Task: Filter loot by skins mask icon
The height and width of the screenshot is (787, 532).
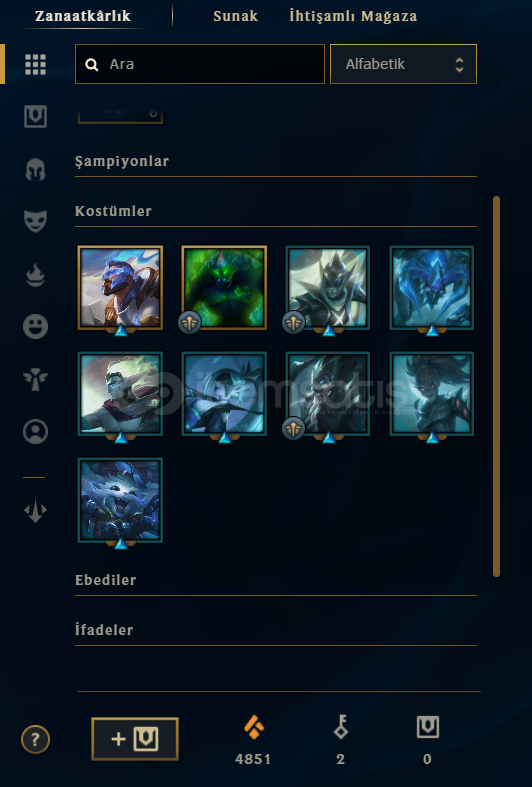Action: point(35,221)
